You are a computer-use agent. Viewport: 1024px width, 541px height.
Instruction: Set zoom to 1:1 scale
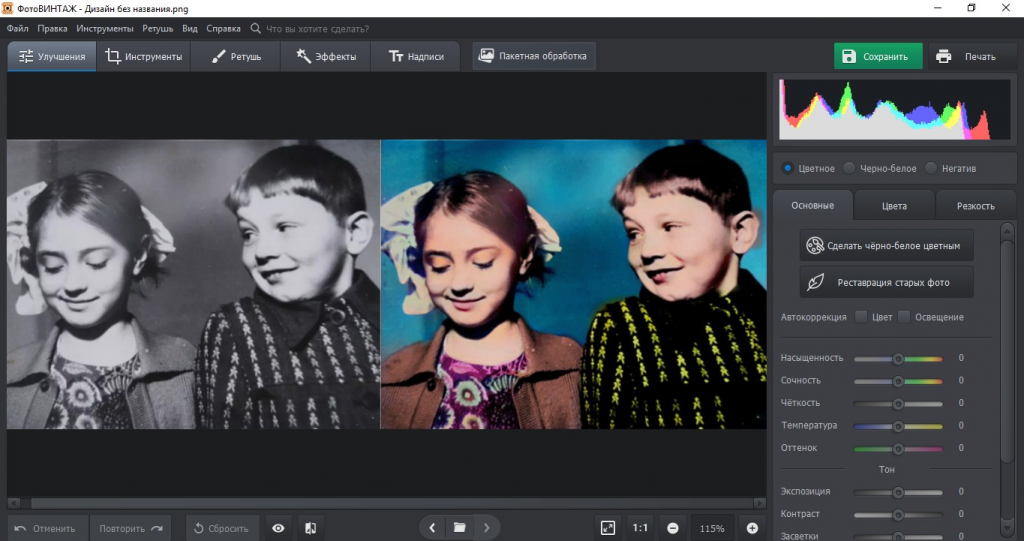coord(640,527)
